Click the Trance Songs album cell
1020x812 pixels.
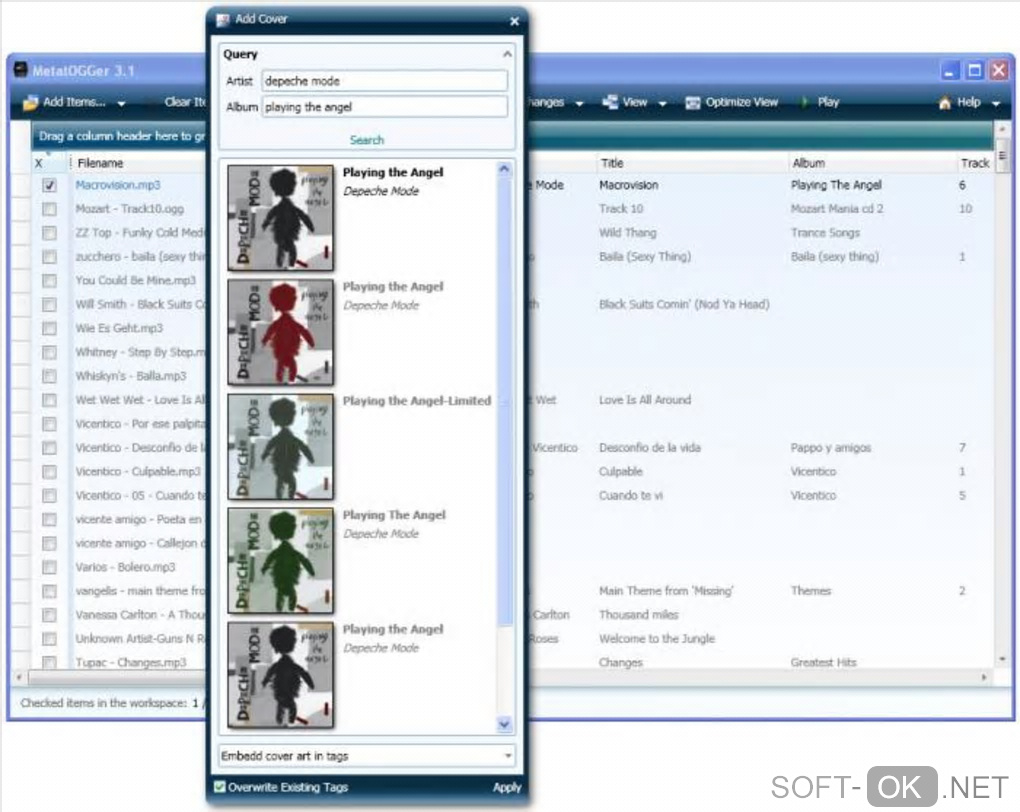coord(825,233)
